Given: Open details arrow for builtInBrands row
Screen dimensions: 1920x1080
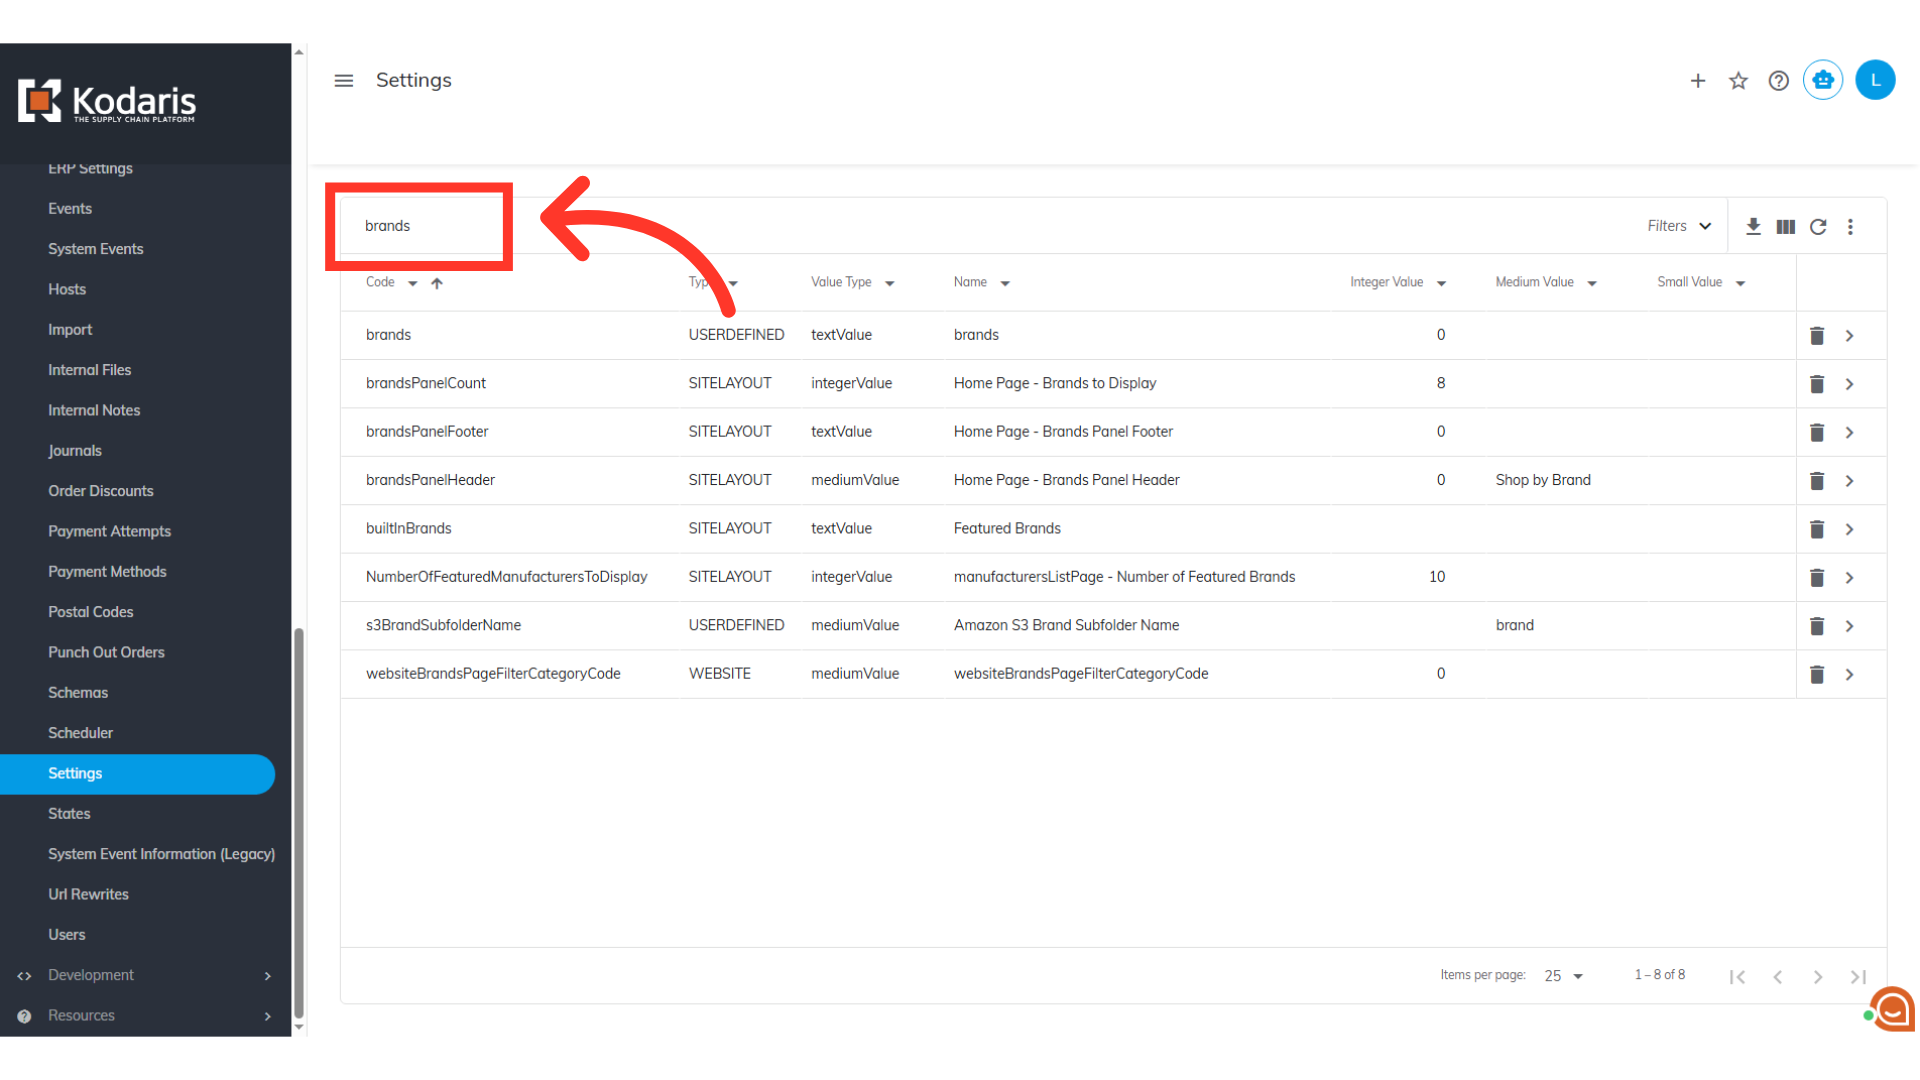Looking at the screenshot, I should pos(1849,529).
